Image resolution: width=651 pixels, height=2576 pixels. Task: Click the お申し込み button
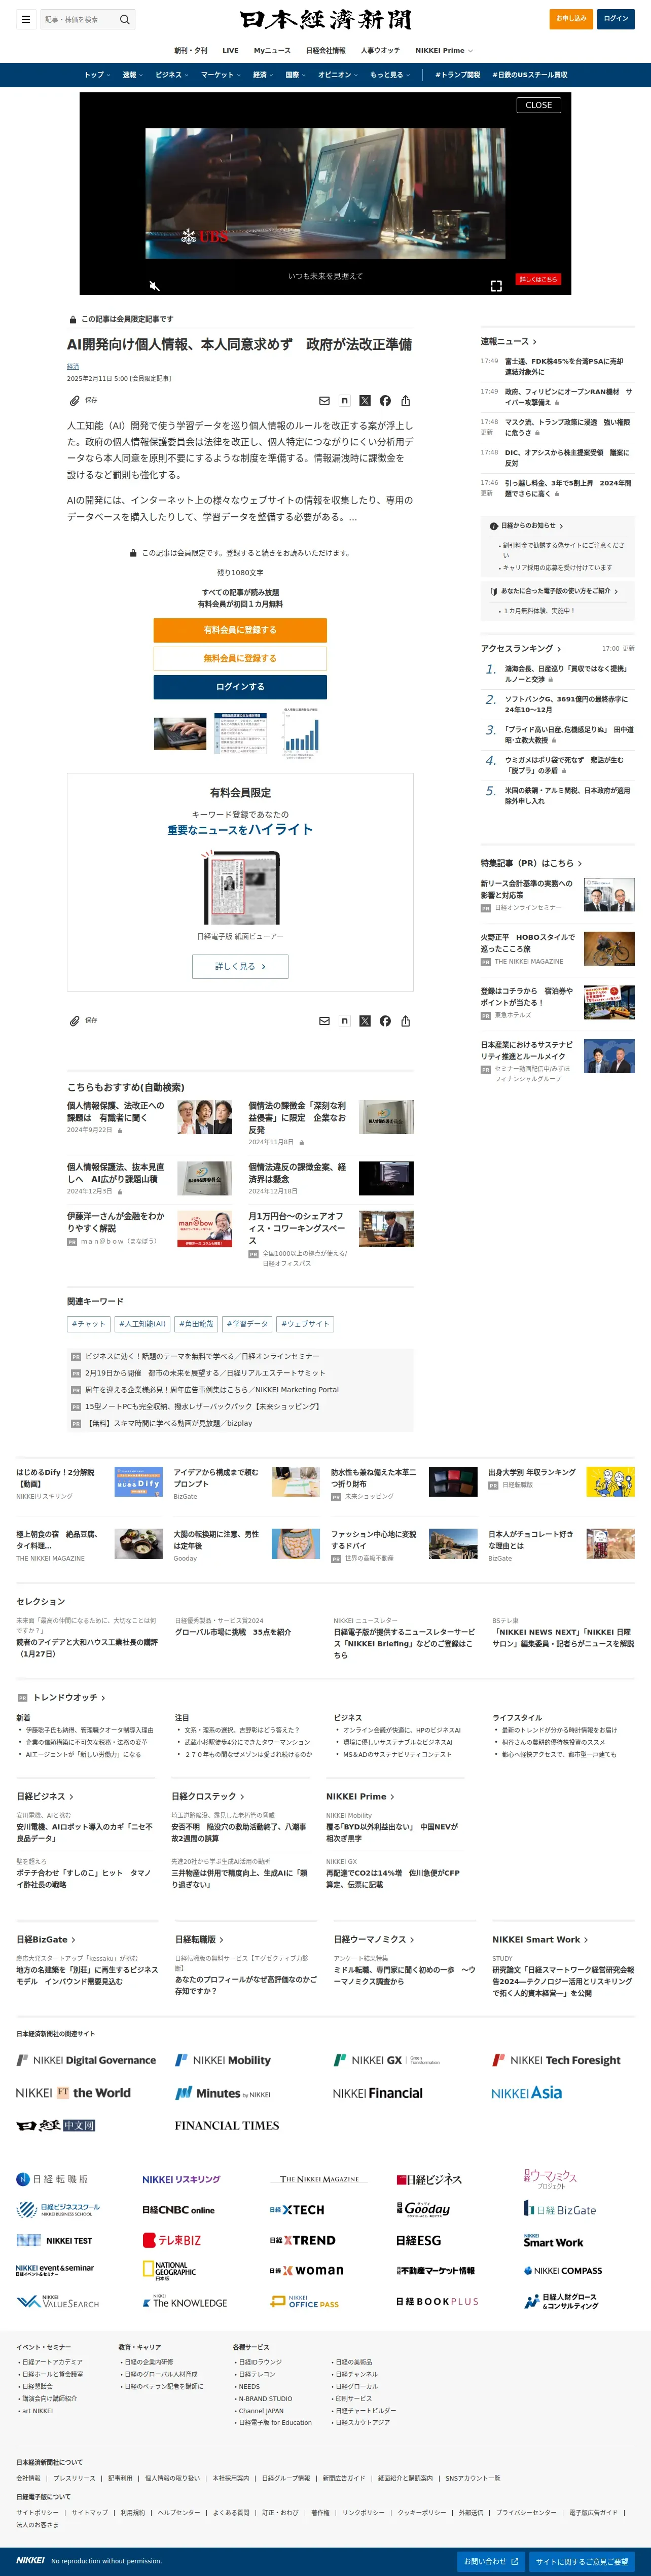pos(571,18)
